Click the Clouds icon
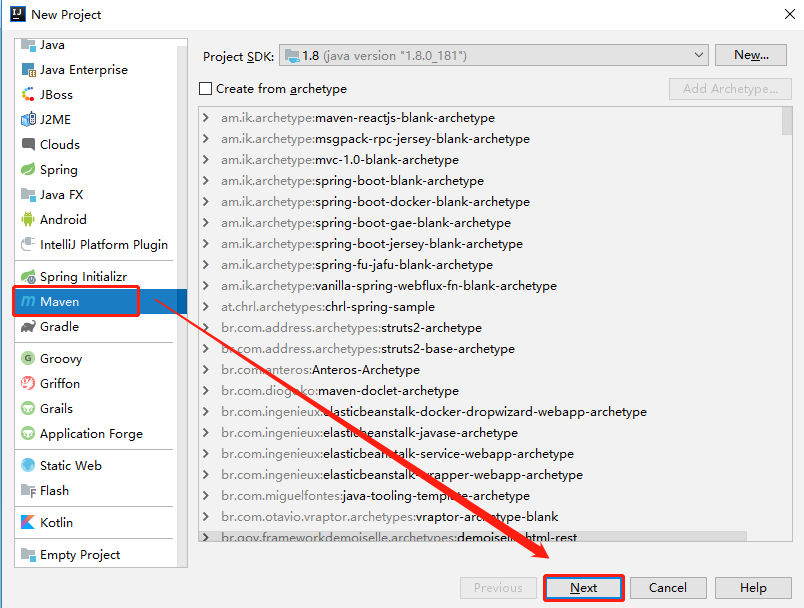The width and height of the screenshot is (804, 608). (x=28, y=144)
